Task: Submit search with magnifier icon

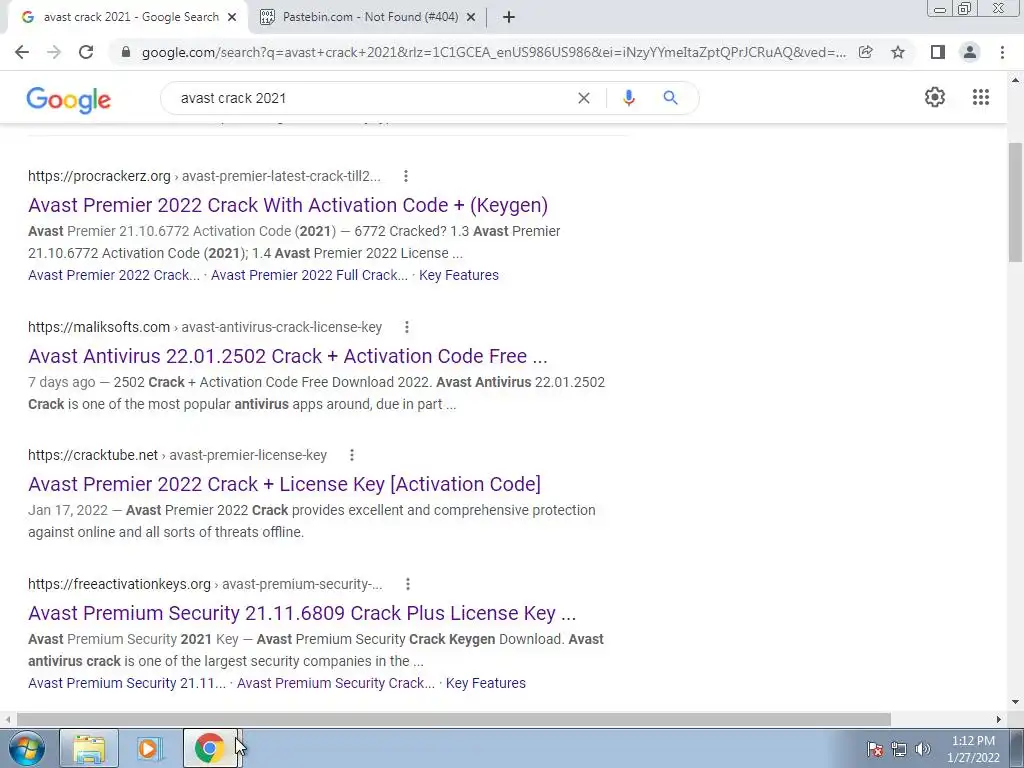Action: (x=670, y=98)
